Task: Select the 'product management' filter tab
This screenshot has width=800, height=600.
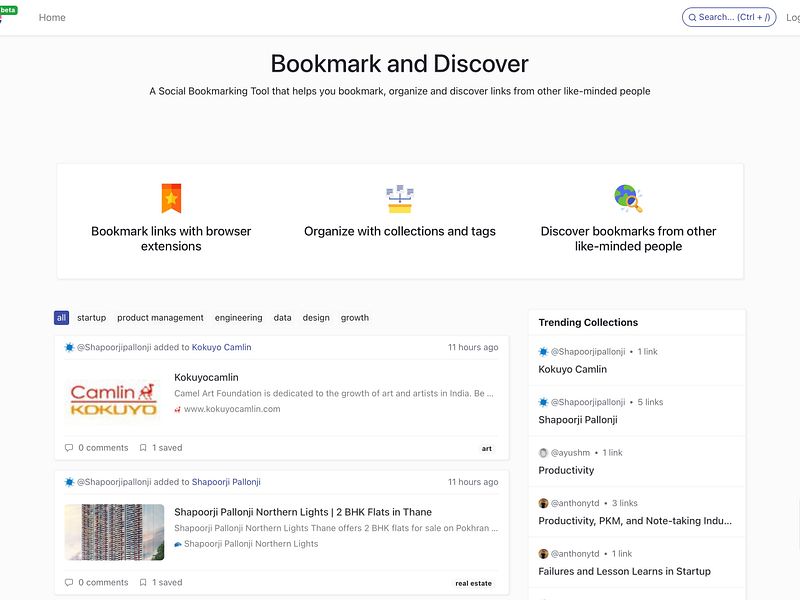Action: click(x=160, y=318)
